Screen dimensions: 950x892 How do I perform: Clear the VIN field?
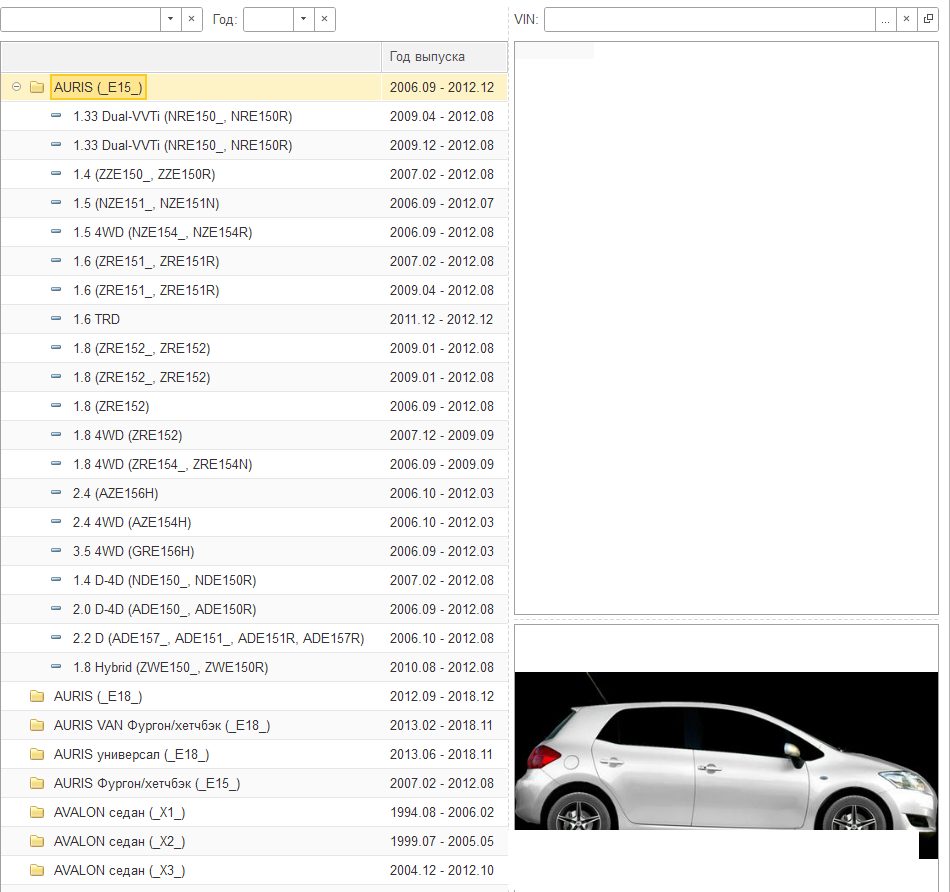pos(906,19)
